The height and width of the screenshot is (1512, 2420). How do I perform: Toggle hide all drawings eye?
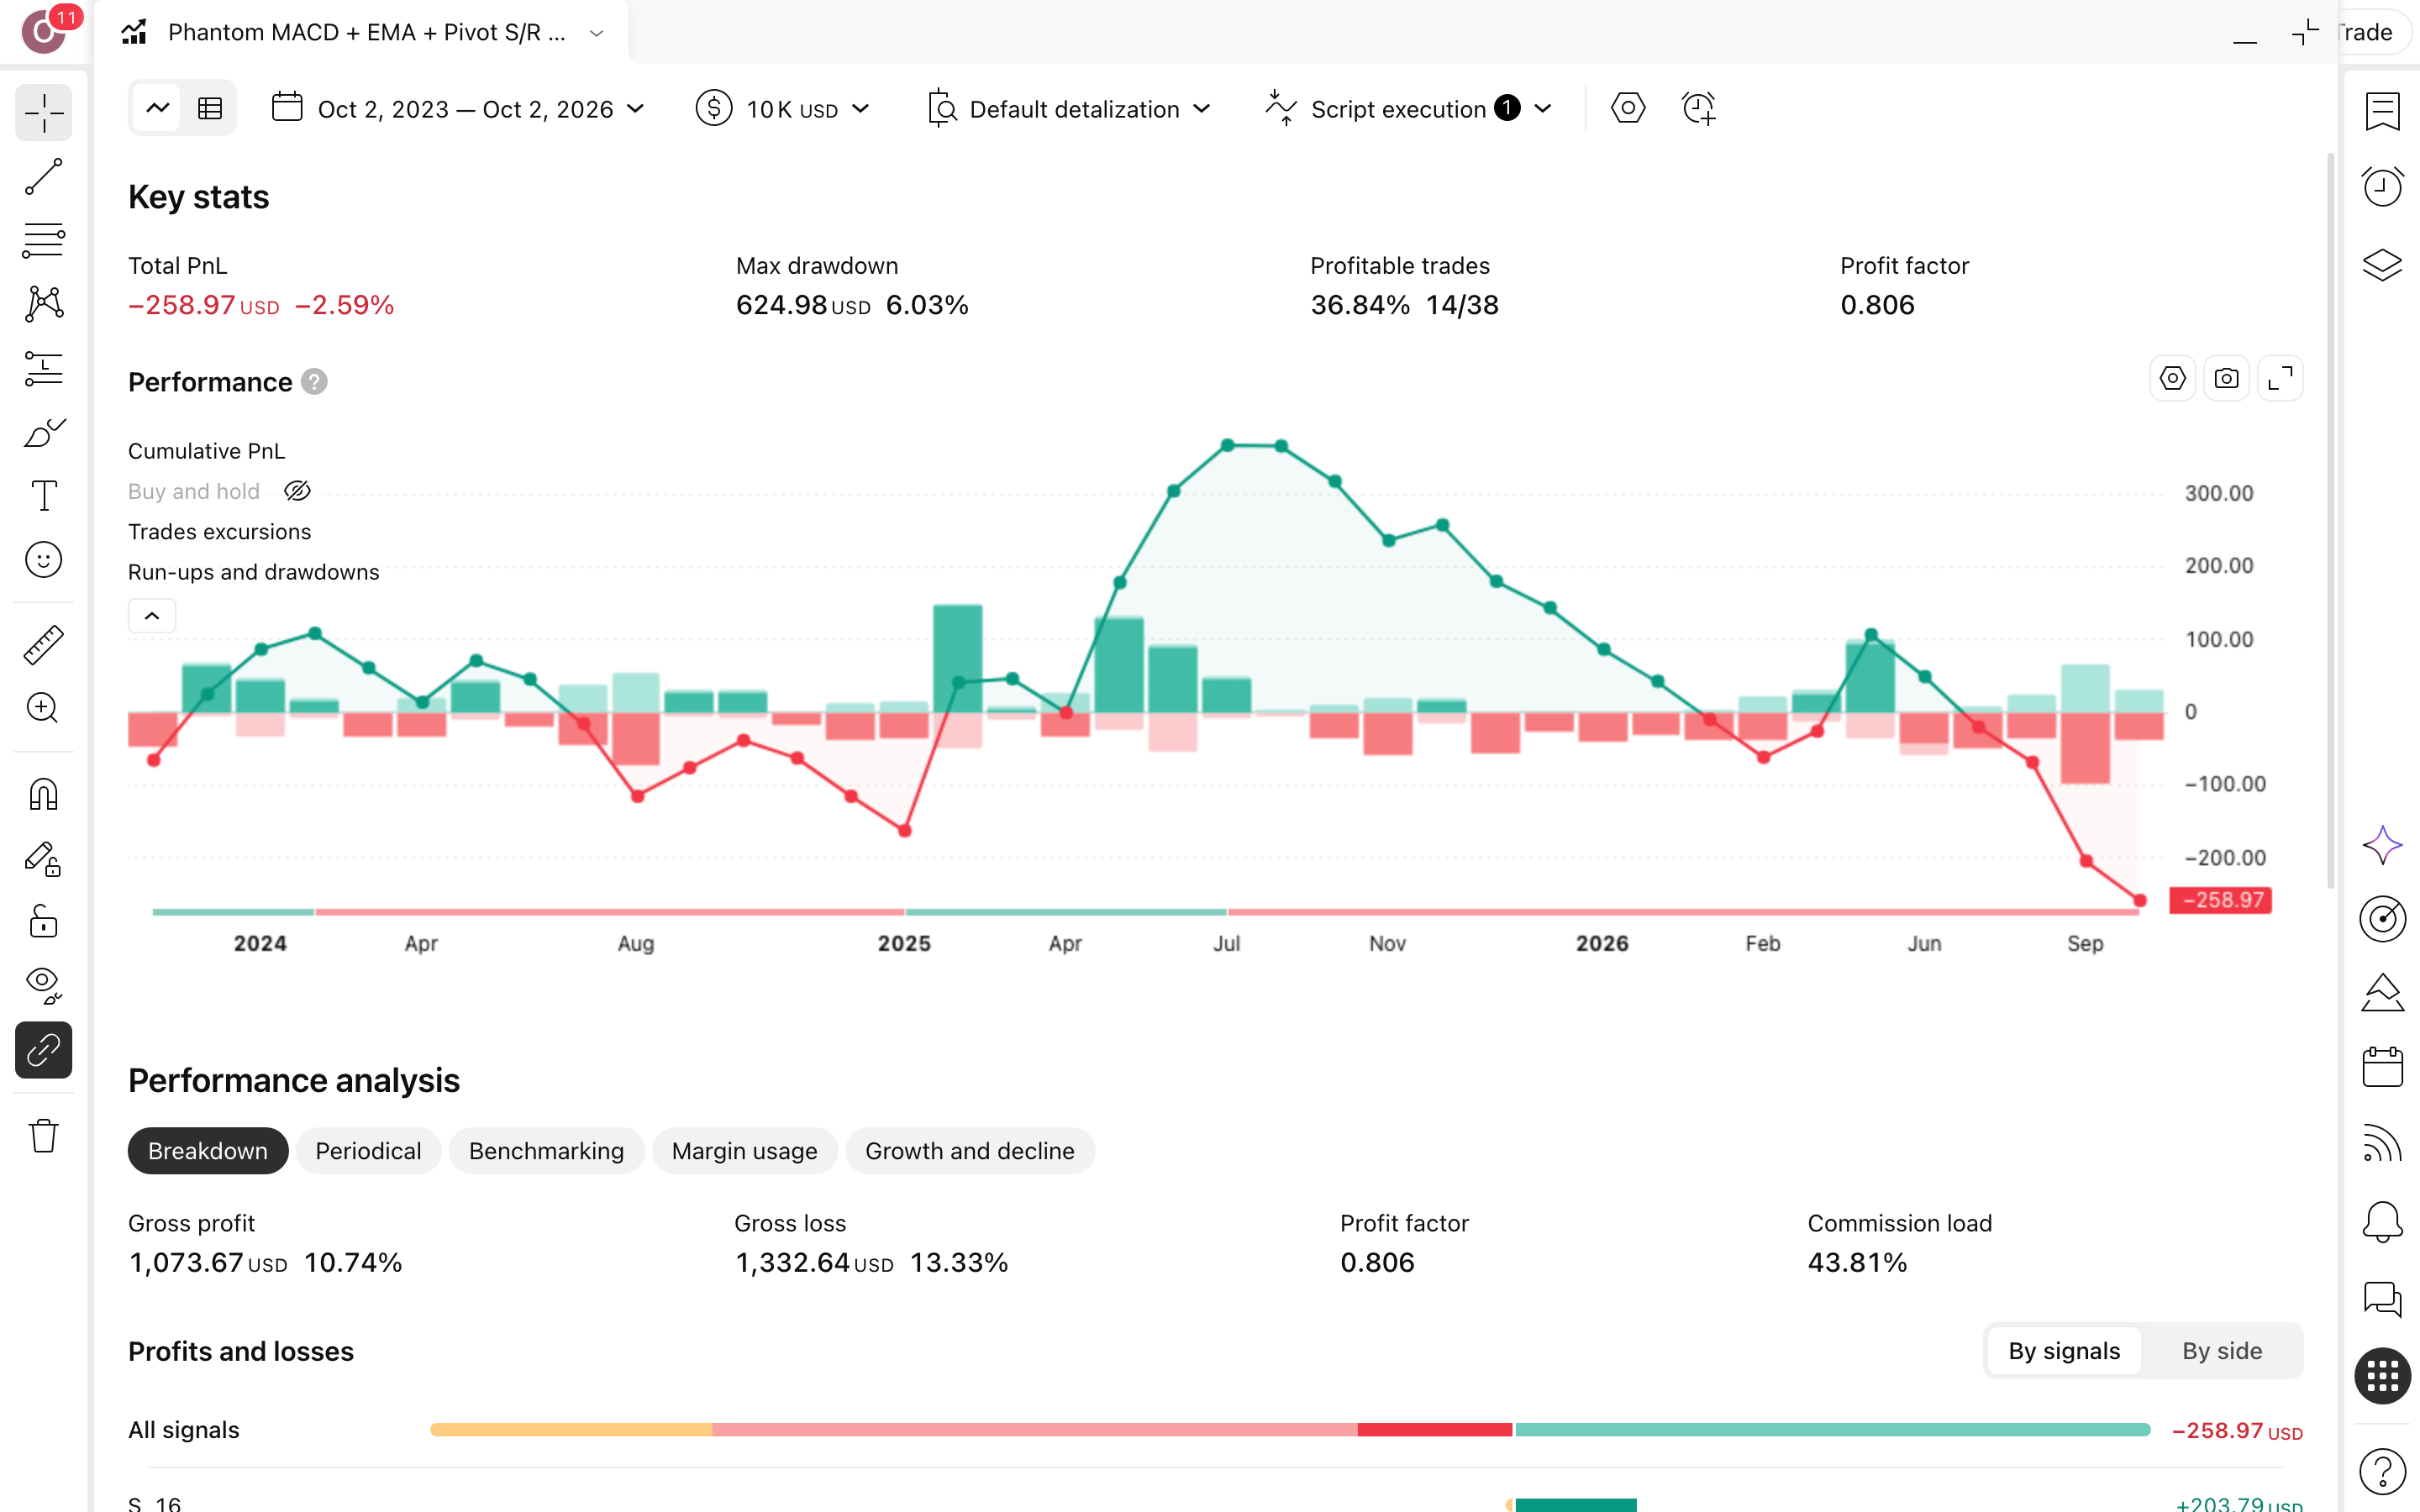[x=44, y=986]
